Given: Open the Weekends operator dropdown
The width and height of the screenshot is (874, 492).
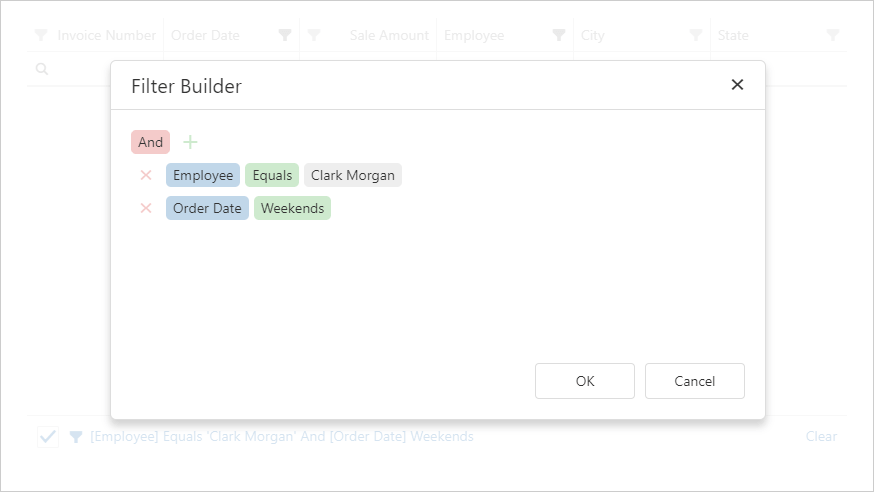Looking at the screenshot, I should point(292,208).
